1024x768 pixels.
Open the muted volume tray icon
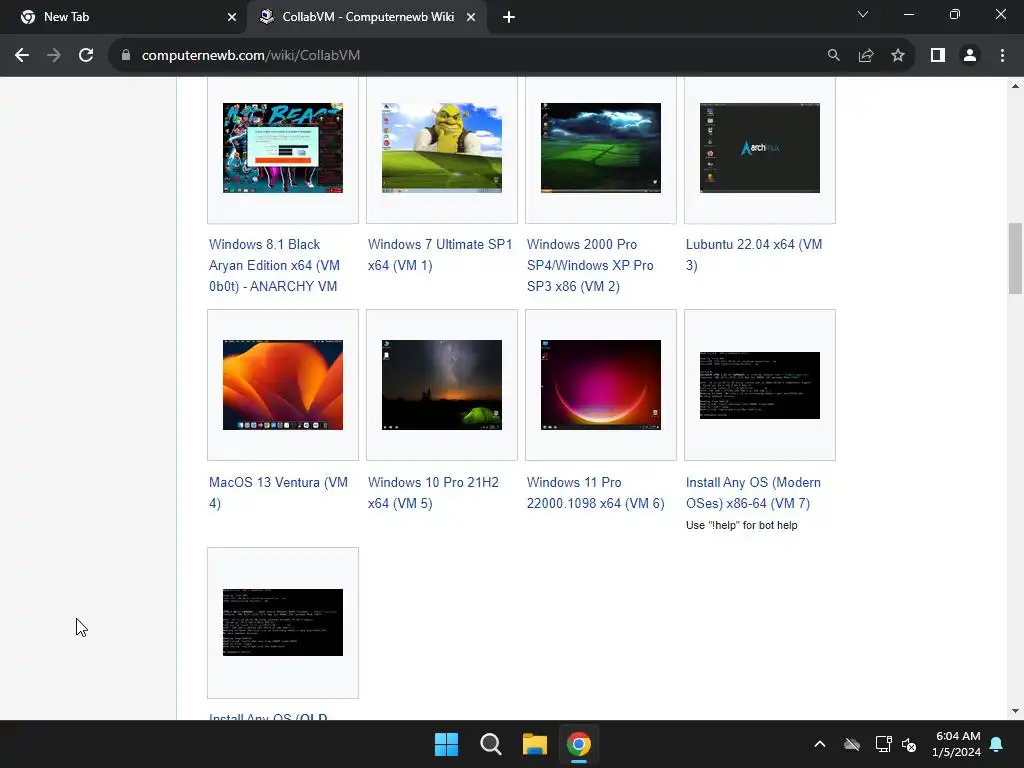[x=909, y=744]
